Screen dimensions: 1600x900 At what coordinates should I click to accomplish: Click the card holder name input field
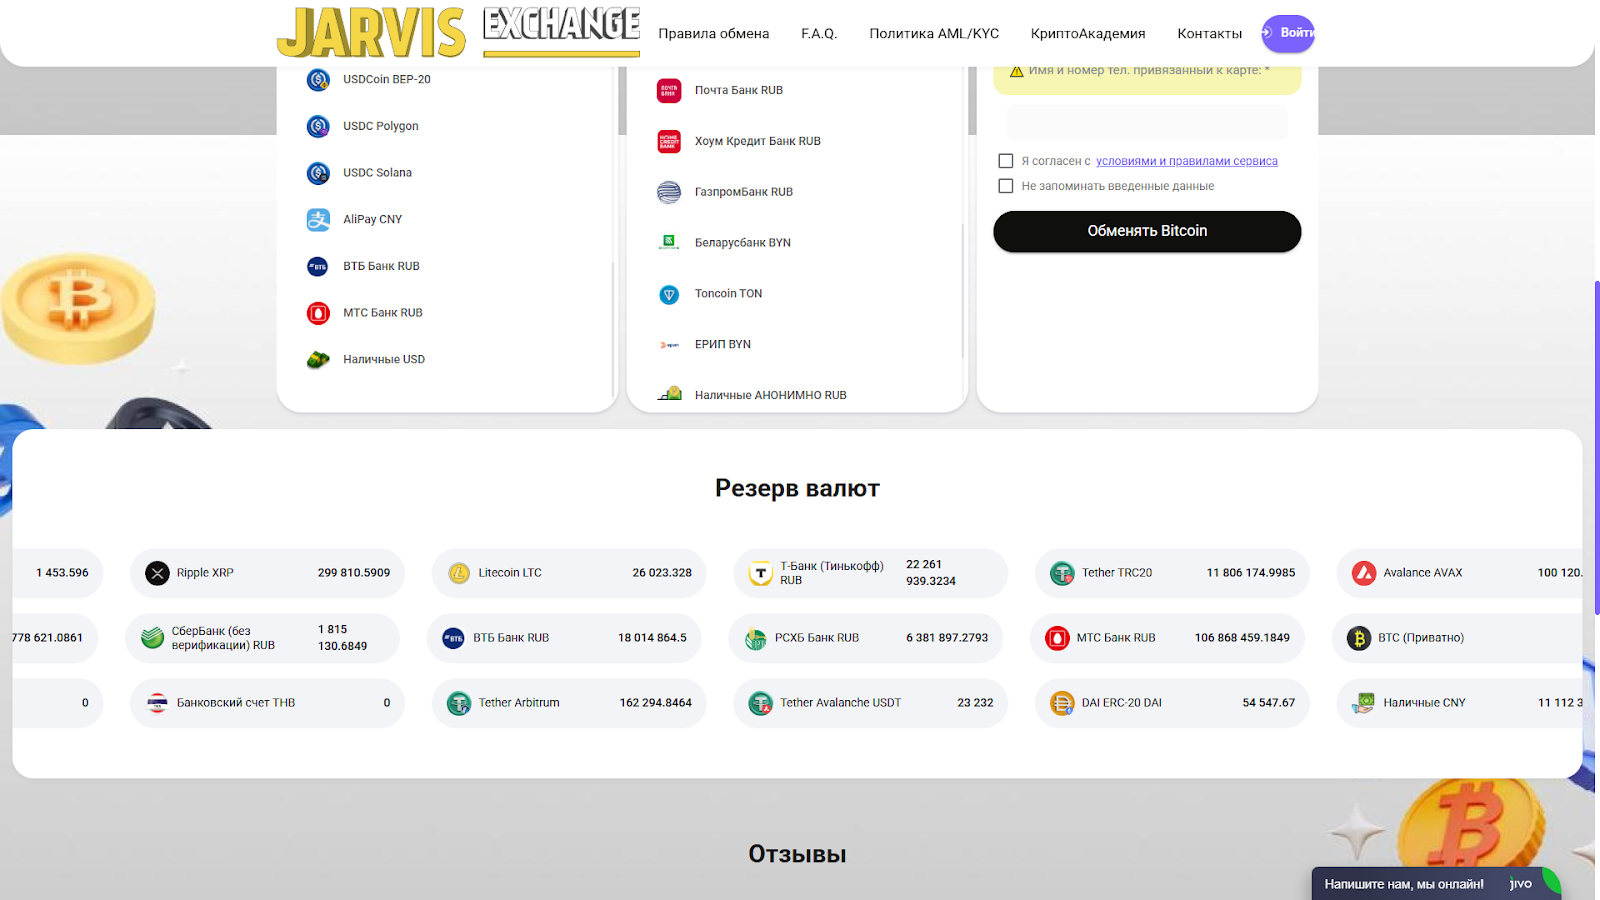tap(1147, 123)
